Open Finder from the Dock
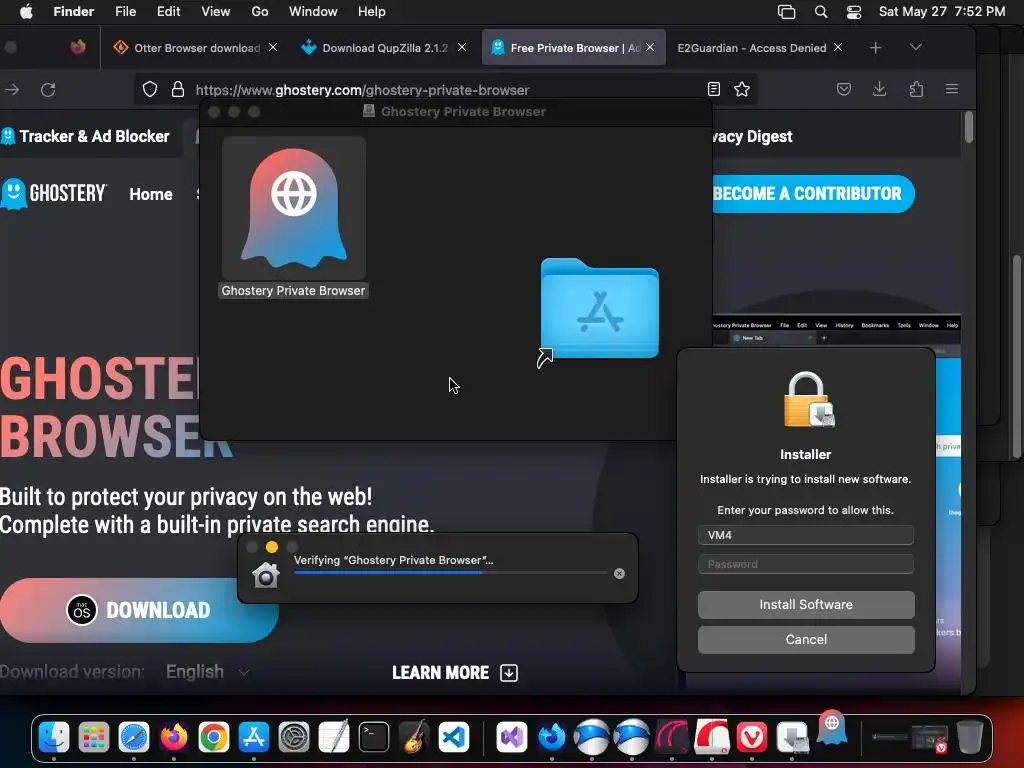 pos(54,738)
